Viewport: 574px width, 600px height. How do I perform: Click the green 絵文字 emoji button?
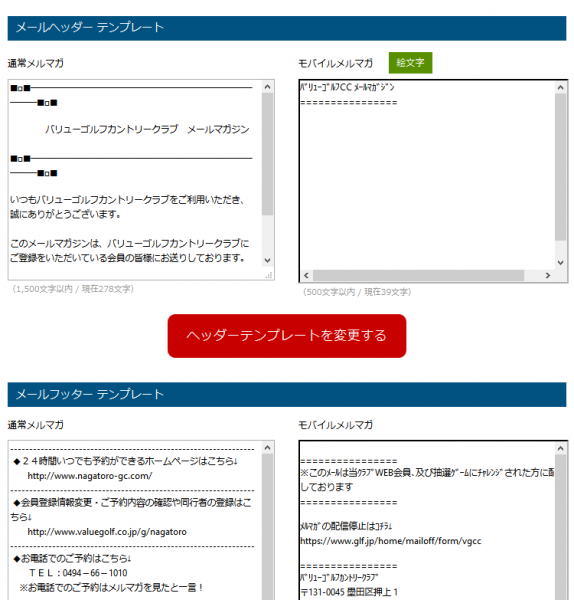click(x=410, y=63)
